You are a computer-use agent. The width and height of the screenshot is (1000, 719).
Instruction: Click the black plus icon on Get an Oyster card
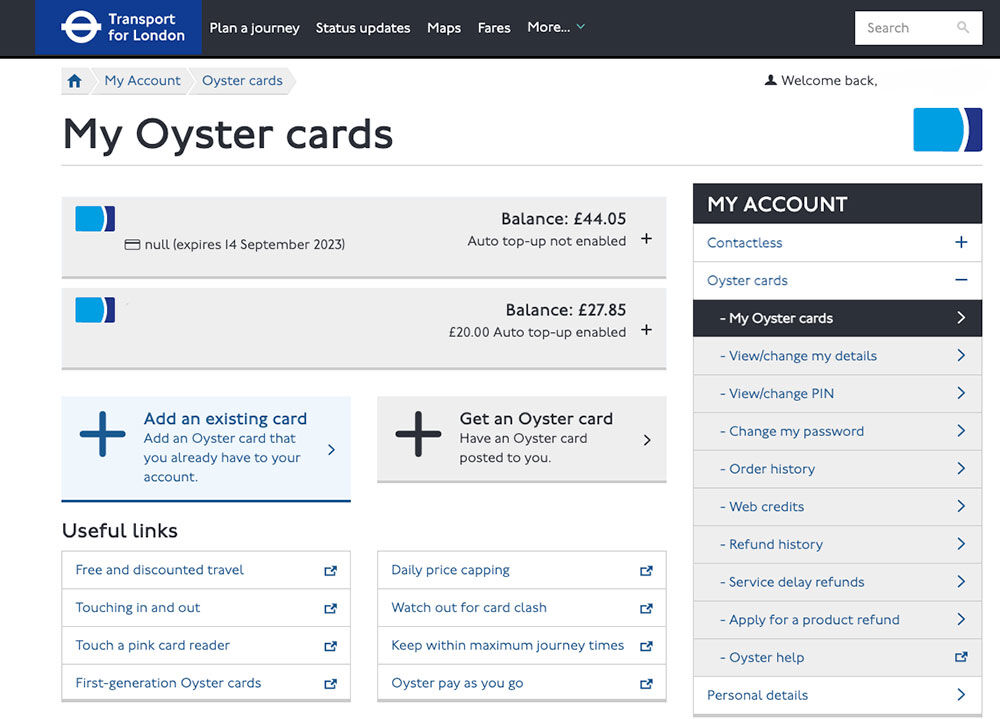pyautogui.click(x=418, y=434)
